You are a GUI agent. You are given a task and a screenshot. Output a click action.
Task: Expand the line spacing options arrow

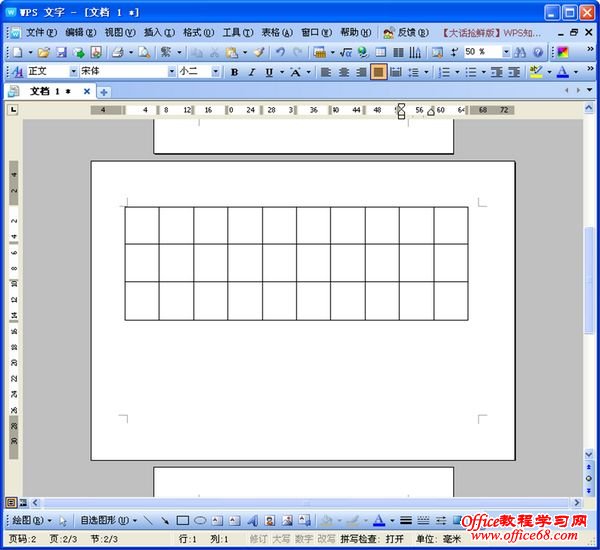pos(426,72)
